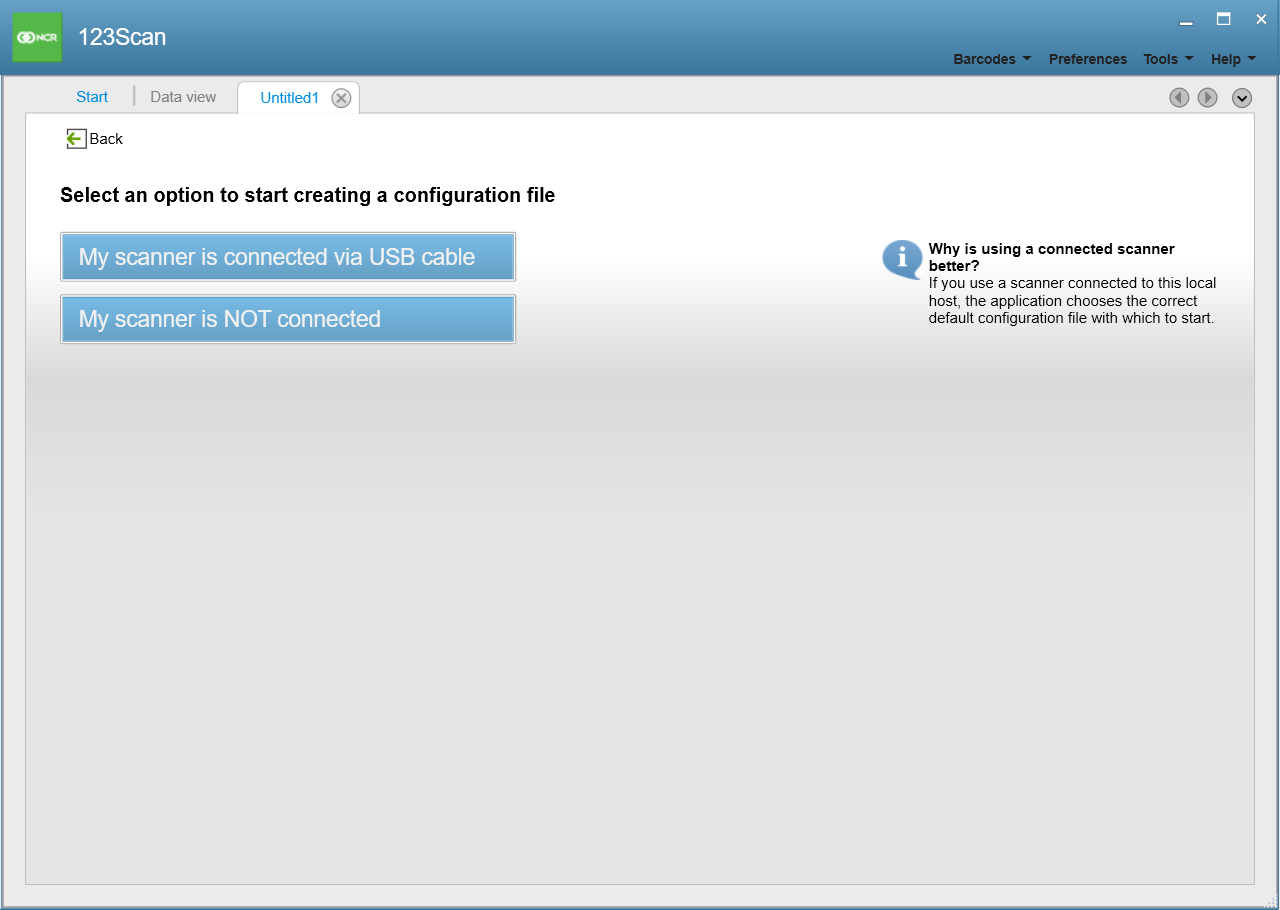Open the tab list dropdown chevron
The height and width of the screenshot is (910, 1280).
(1242, 97)
